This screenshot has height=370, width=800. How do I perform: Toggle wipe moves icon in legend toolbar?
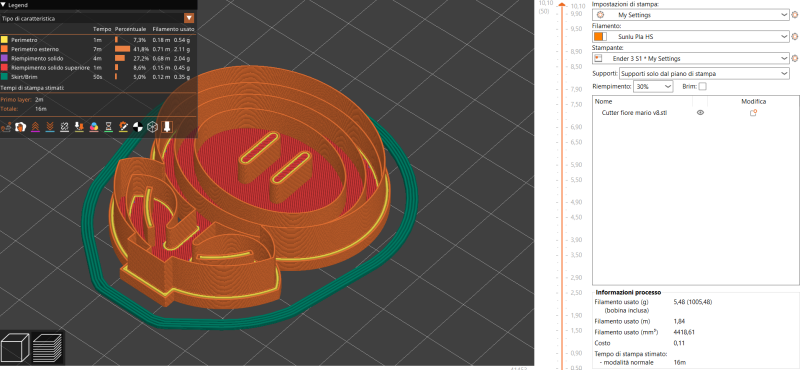[x=21, y=127]
